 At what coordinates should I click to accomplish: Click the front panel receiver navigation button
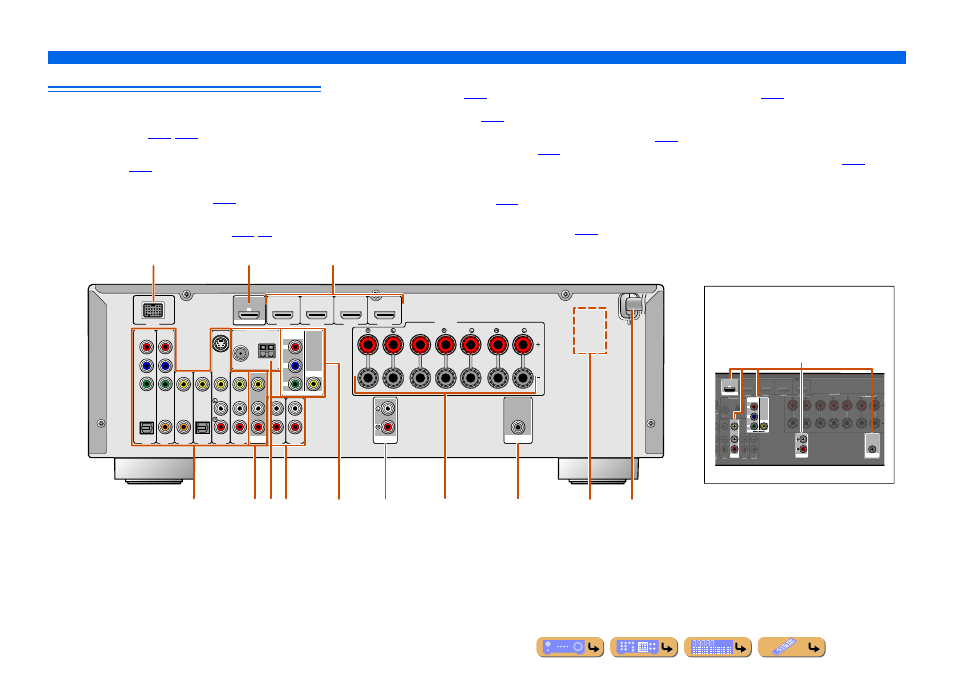coord(569,647)
